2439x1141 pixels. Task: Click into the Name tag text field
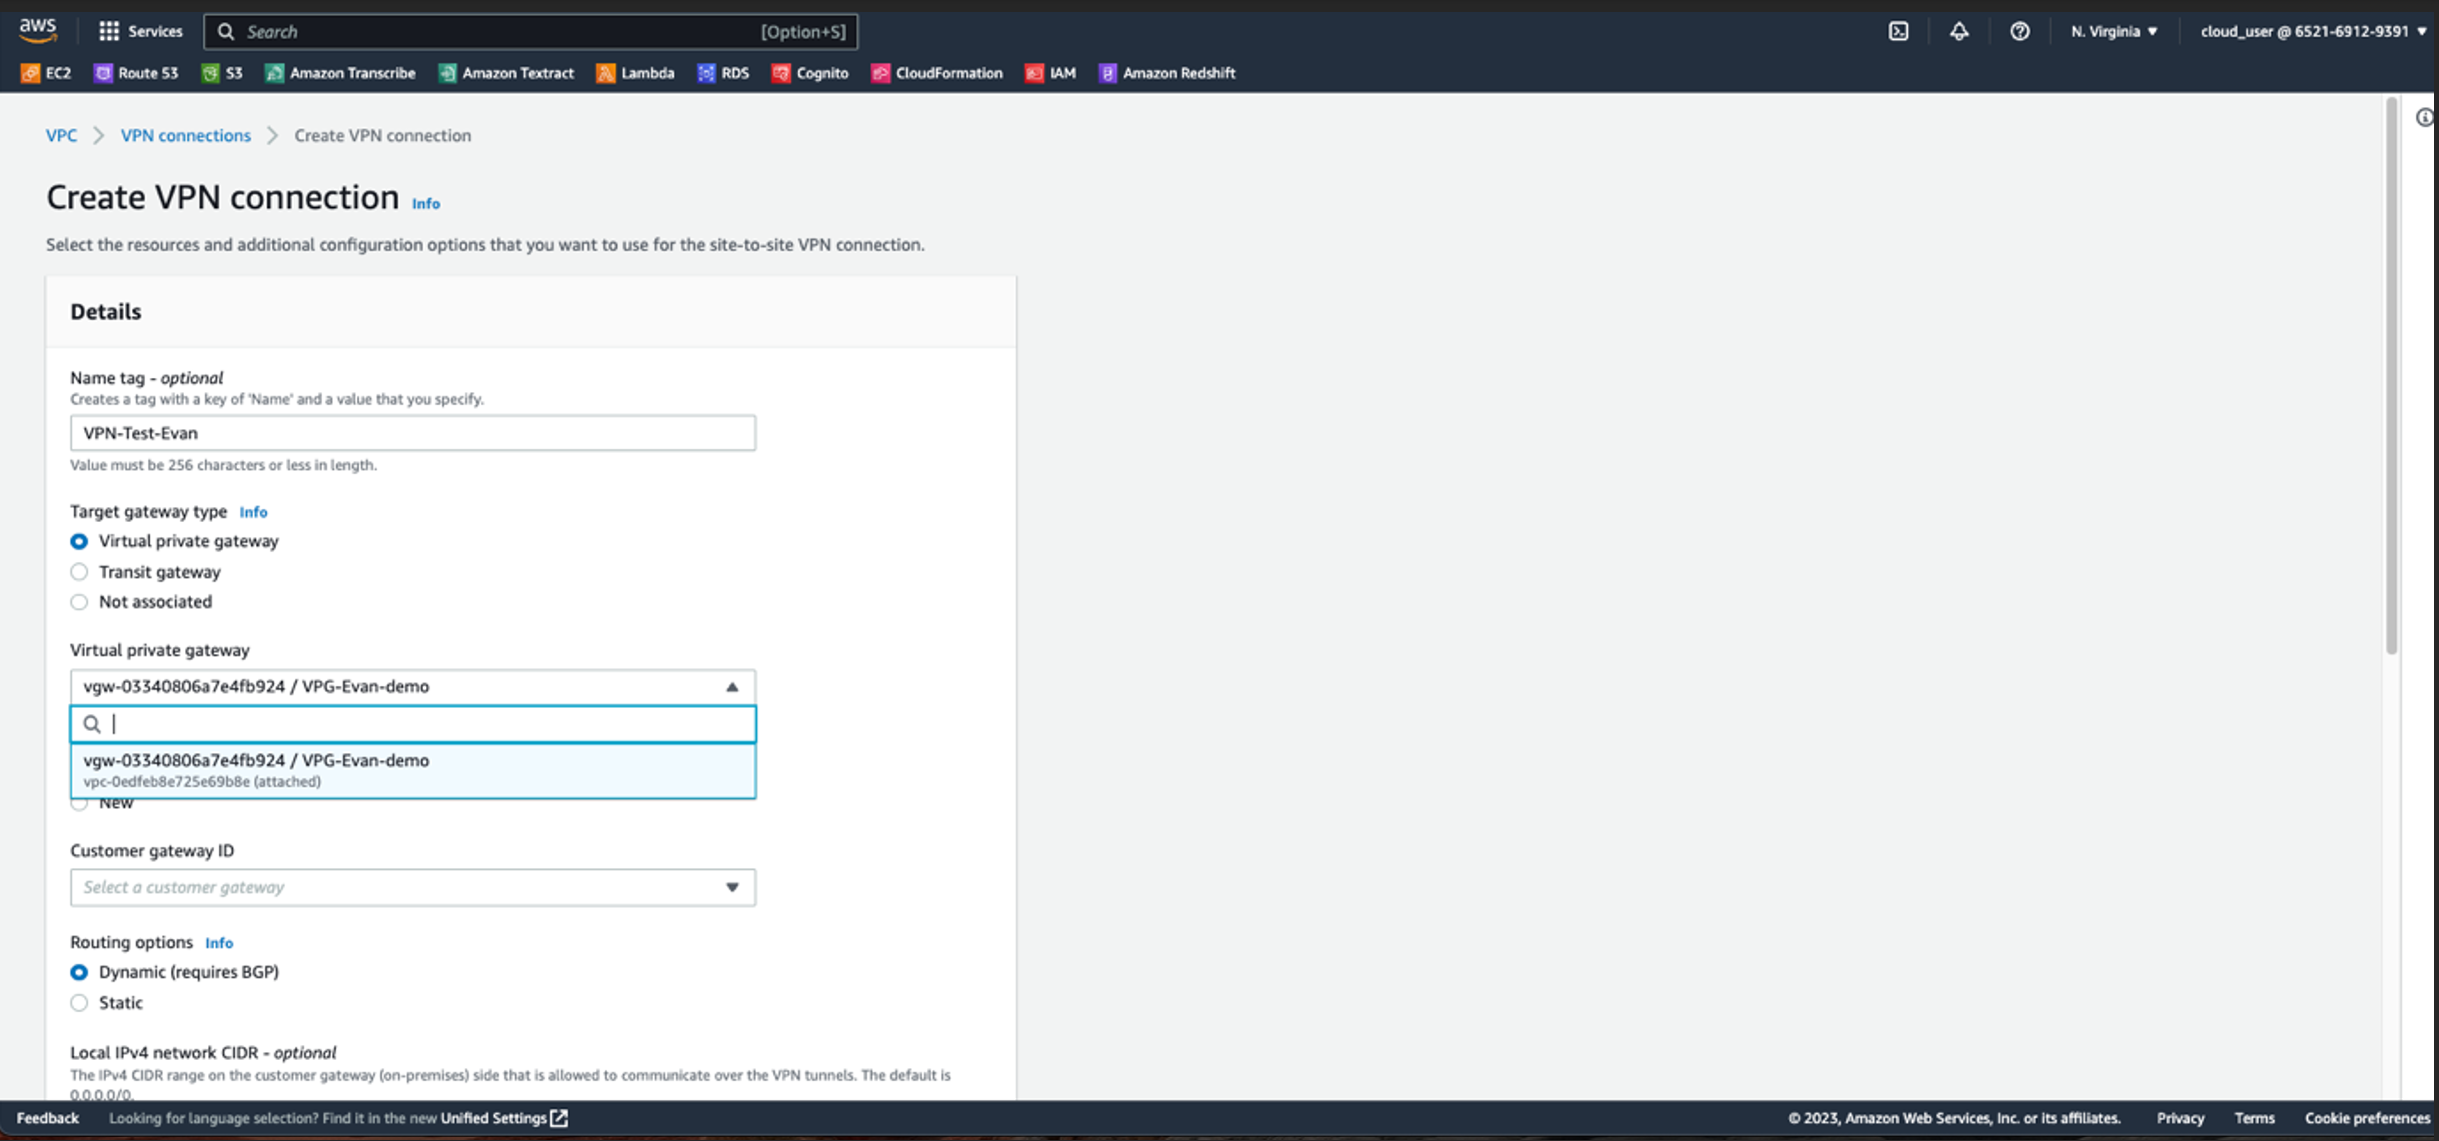[x=412, y=433]
